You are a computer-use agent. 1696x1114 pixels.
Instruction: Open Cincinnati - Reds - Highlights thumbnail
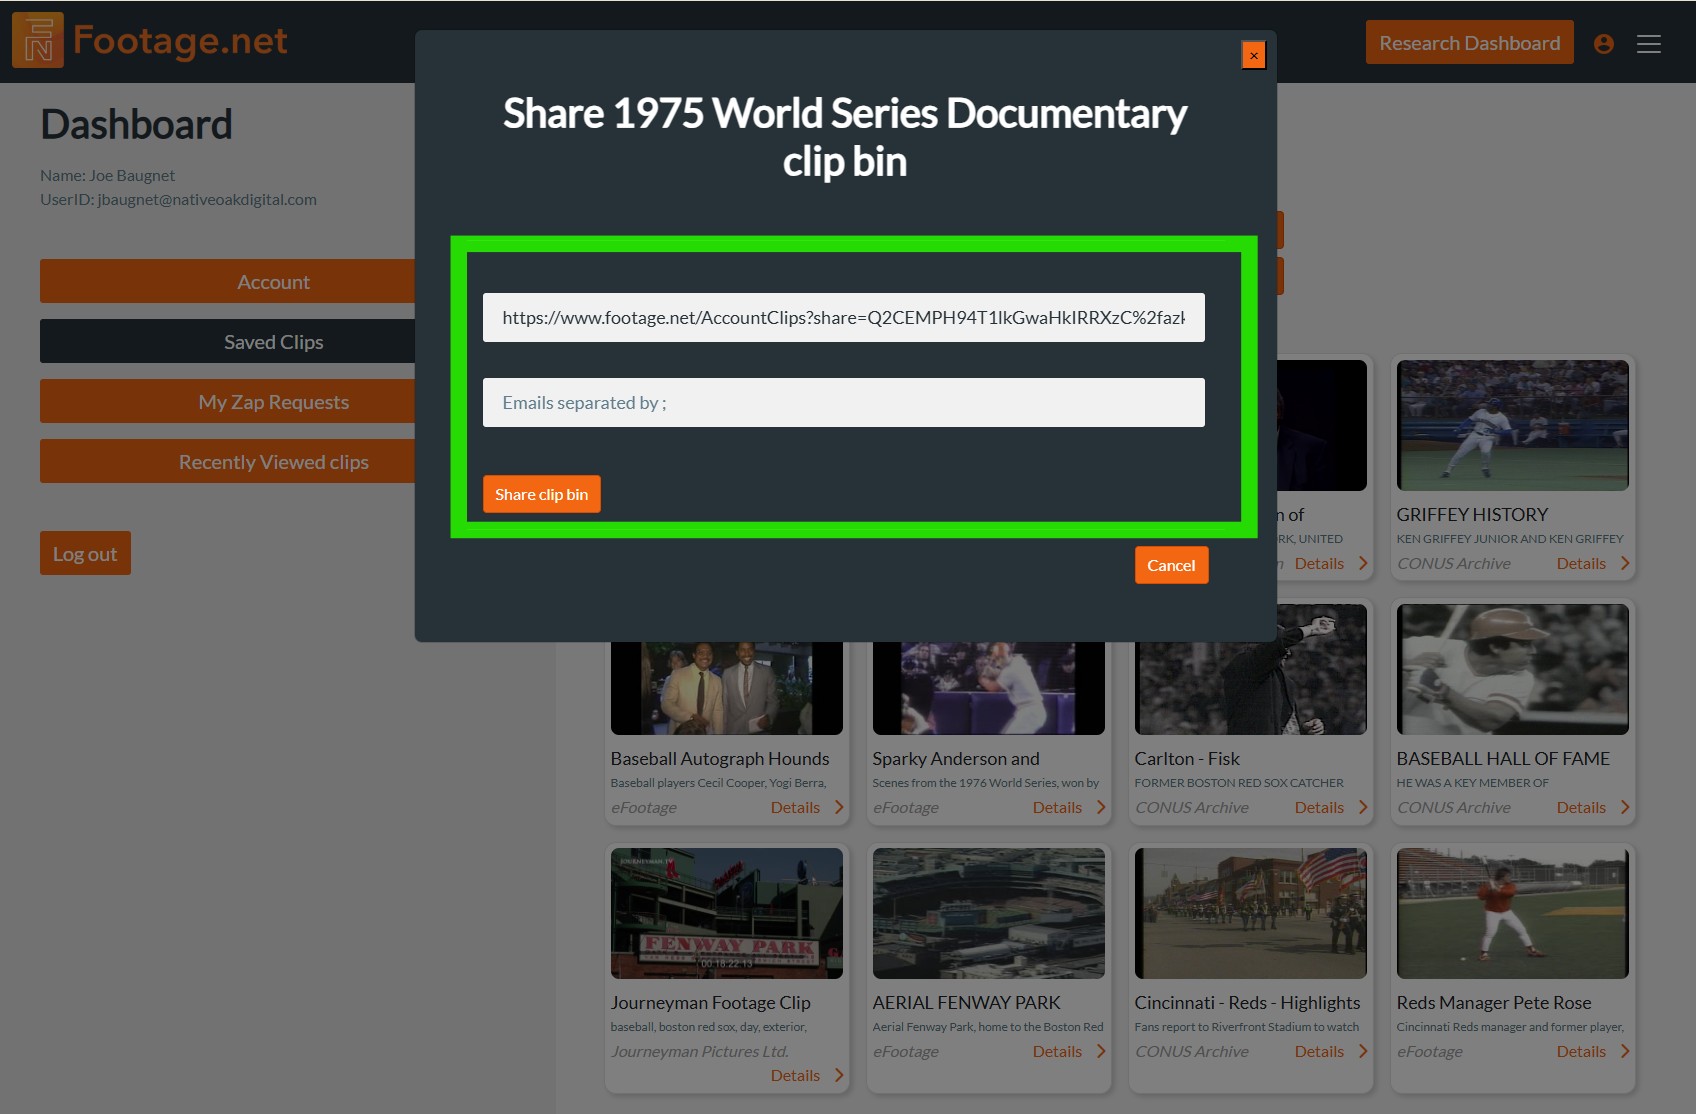click(1250, 913)
